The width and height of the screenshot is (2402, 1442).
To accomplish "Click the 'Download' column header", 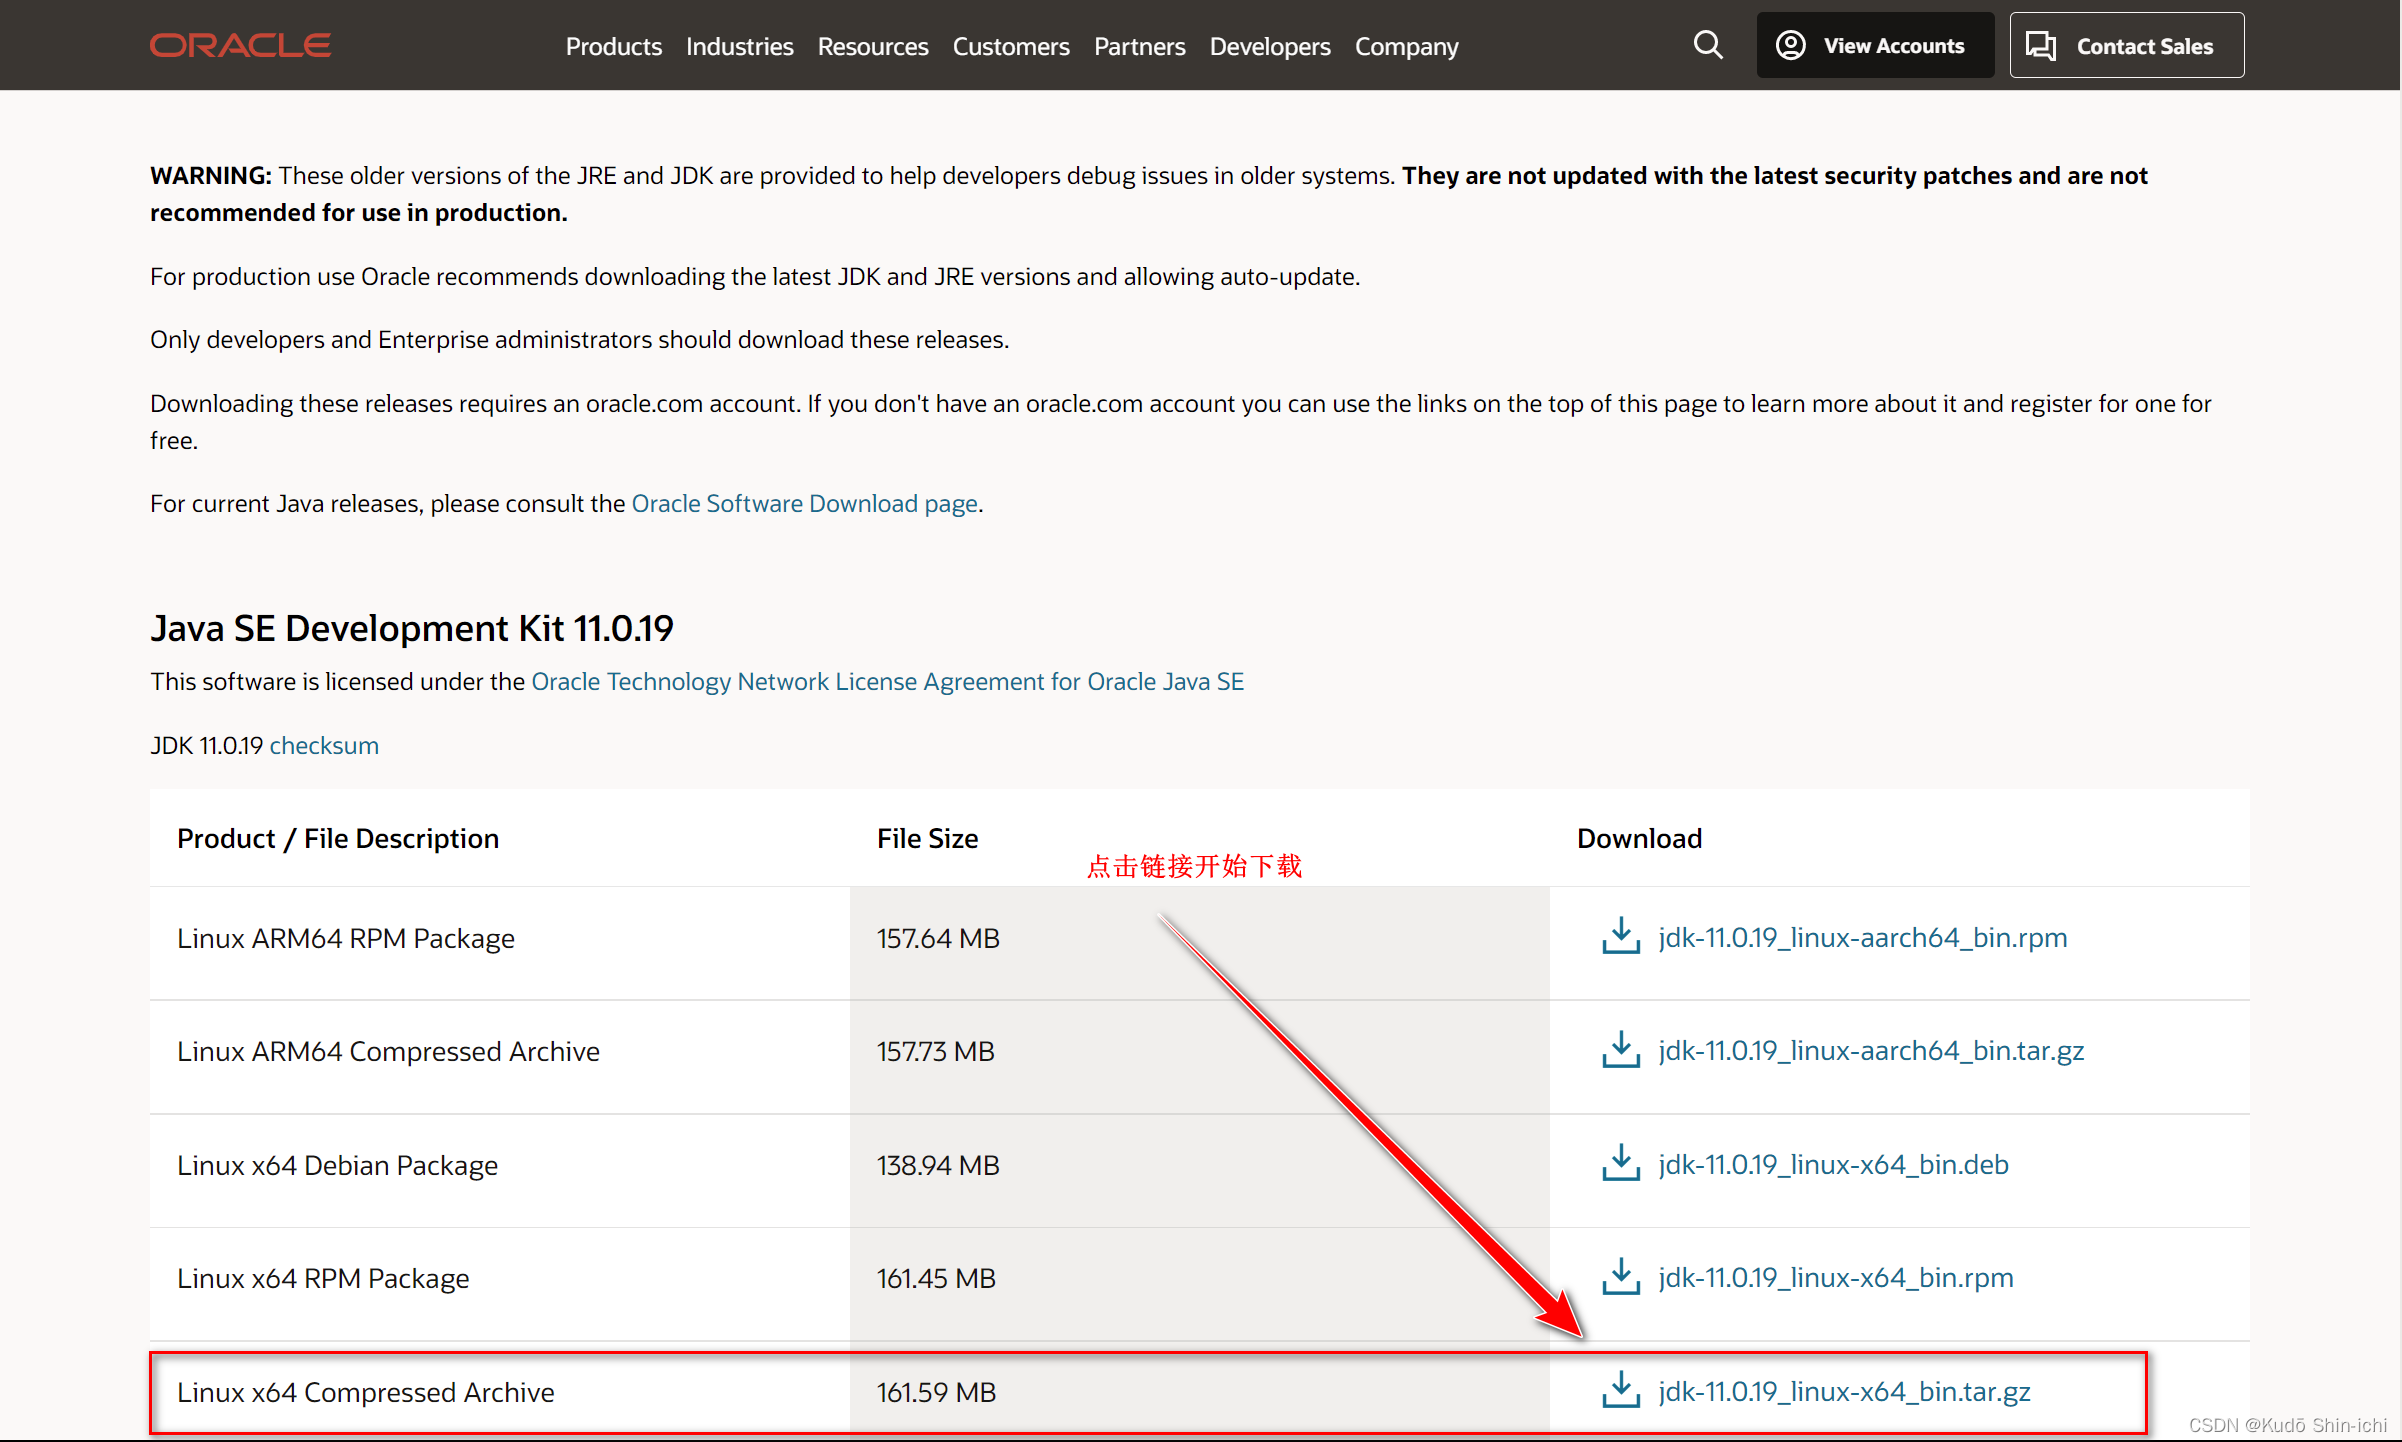I will 1639,838.
